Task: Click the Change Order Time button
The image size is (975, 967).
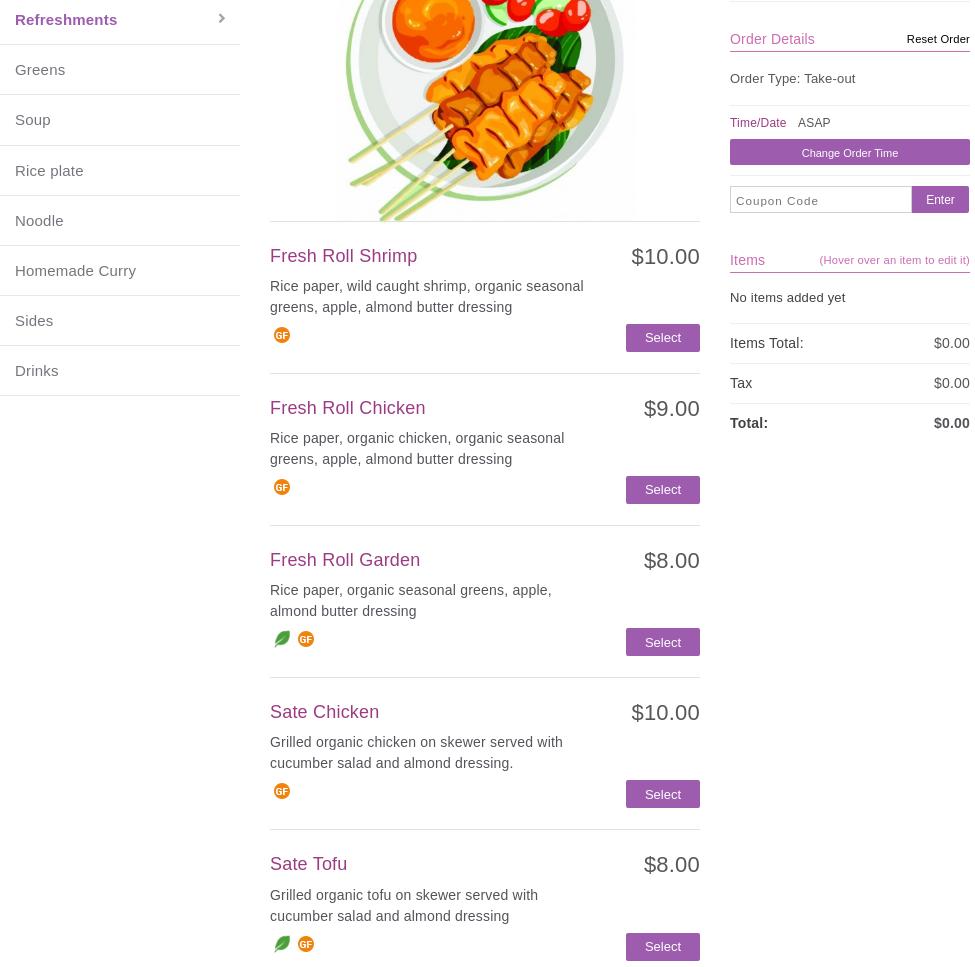Action: coord(849,153)
